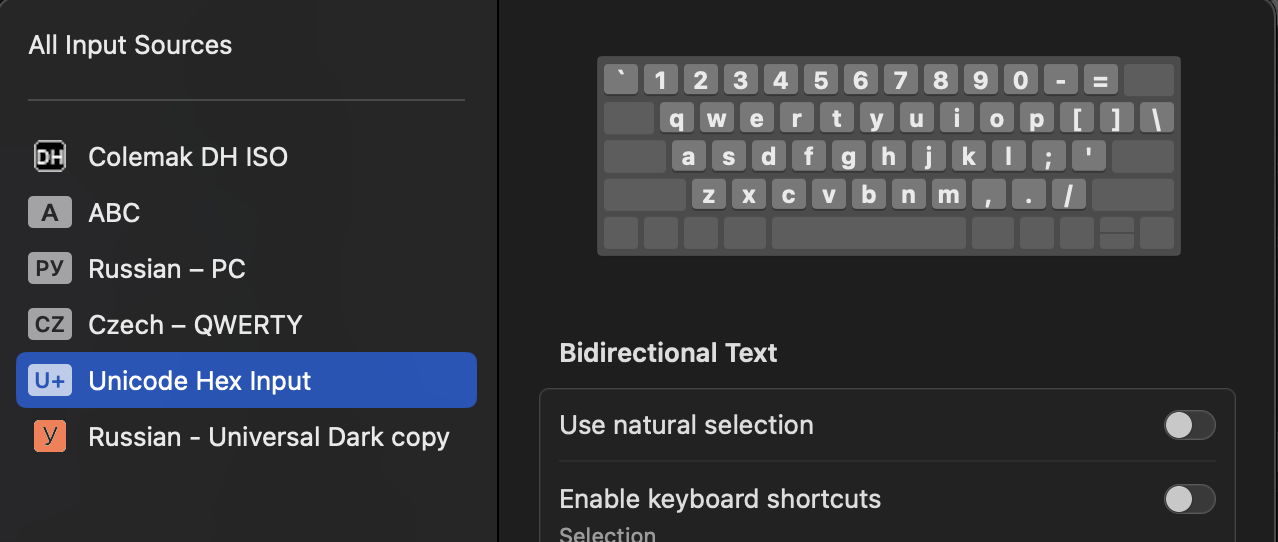
Task: Click the backslash key in preview
Action: 1156,119
